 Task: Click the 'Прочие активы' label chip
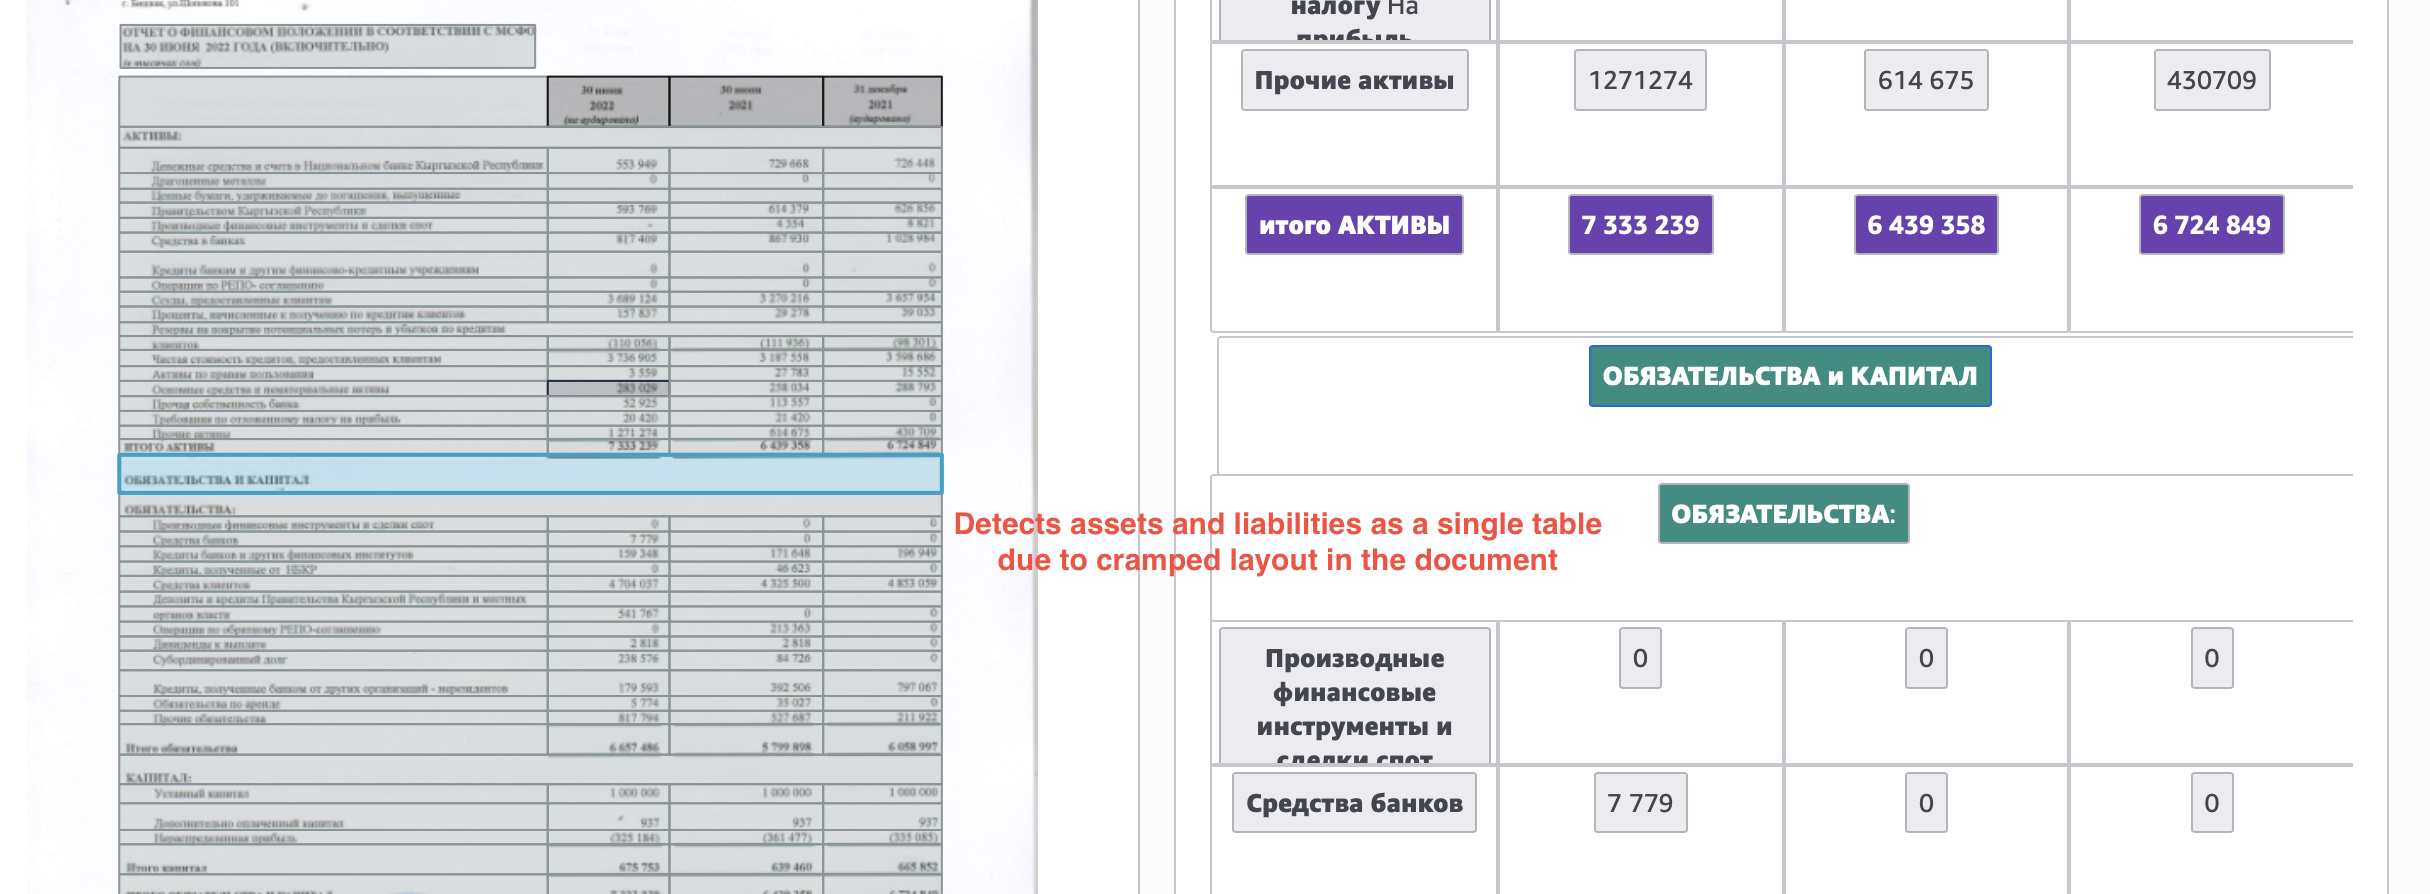pyautogui.click(x=1354, y=80)
